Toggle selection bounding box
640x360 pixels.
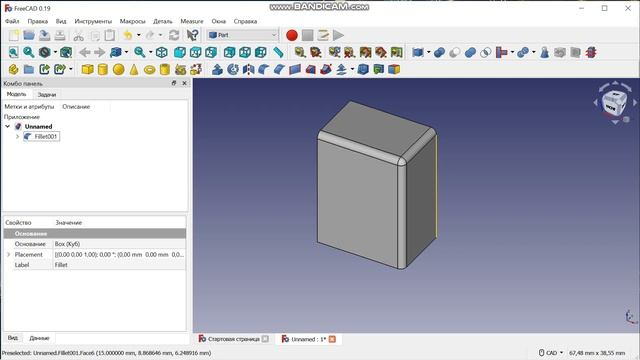pos(66,52)
